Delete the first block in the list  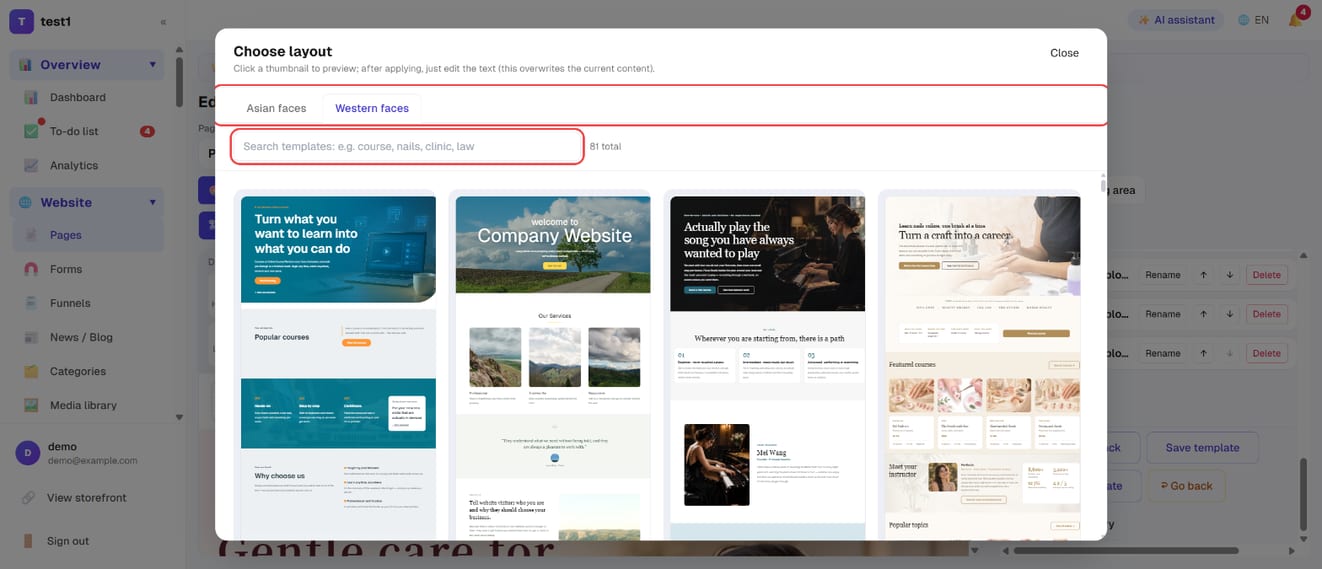[x=1266, y=275]
